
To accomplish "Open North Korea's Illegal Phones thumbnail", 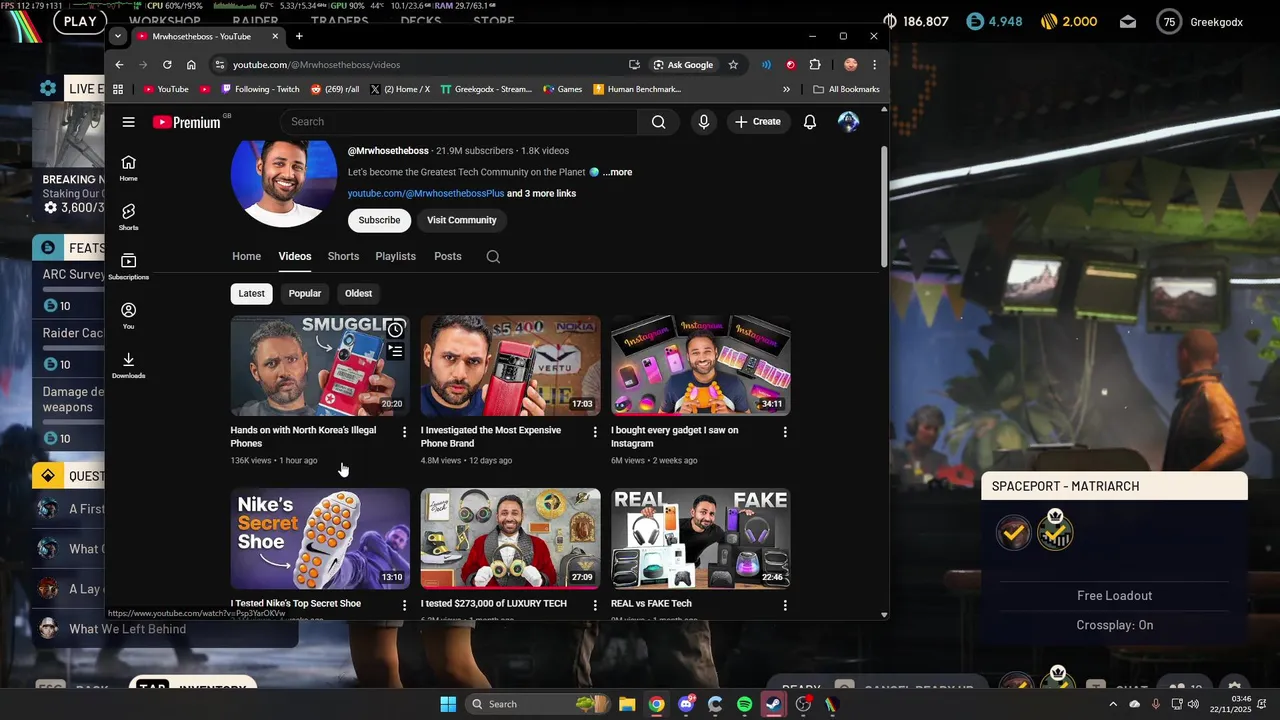I will 320,366.
